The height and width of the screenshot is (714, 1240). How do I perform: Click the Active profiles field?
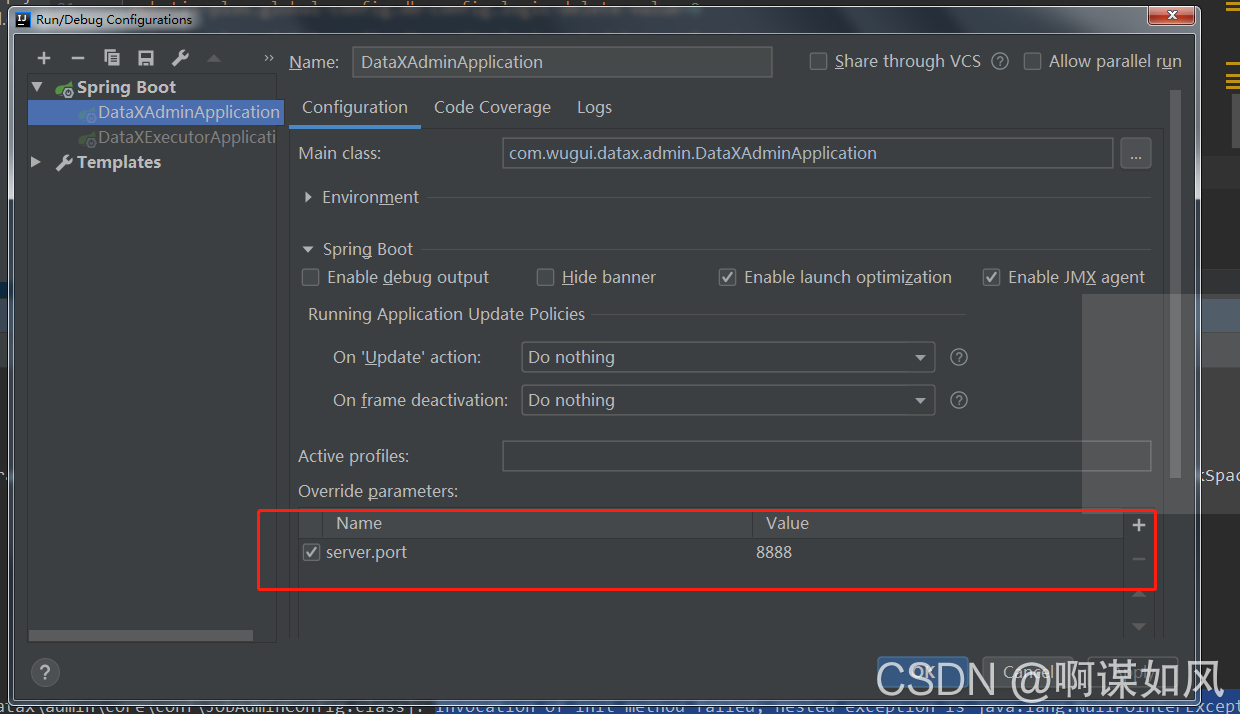[826, 456]
